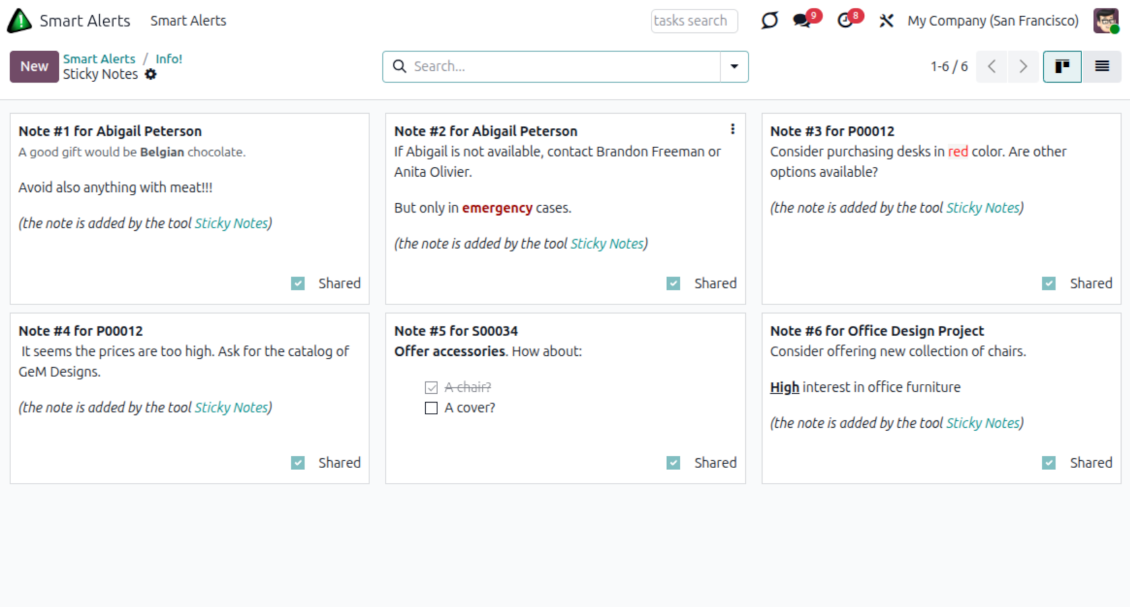Open Sticky Notes link in Note #3

pyautogui.click(x=983, y=208)
